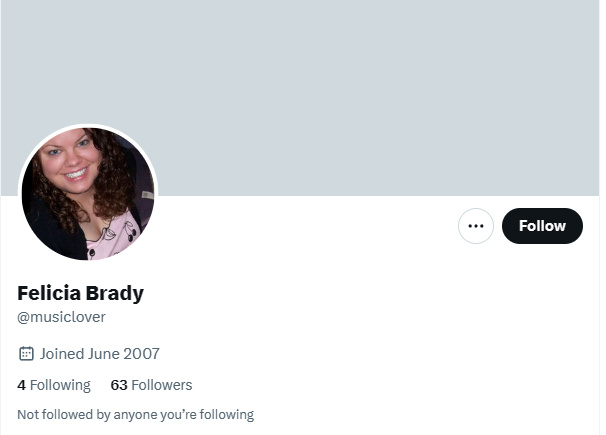The width and height of the screenshot is (606, 435).
Task: Click the ellipsis dots inside the circle button
Action: [x=476, y=226]
